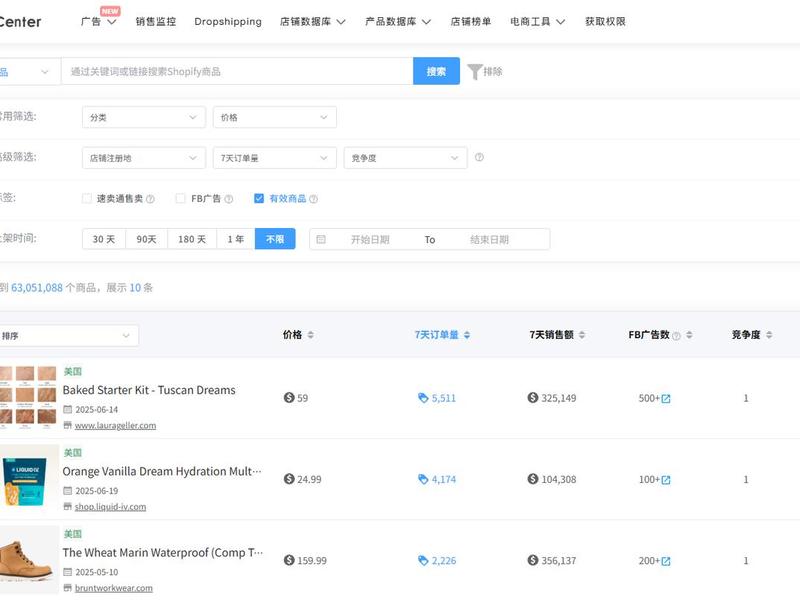Image resolution: width=800 pixels, height=600 pixels.
Task: Select the 不限 time range
Action: click(x=275, y=239)
